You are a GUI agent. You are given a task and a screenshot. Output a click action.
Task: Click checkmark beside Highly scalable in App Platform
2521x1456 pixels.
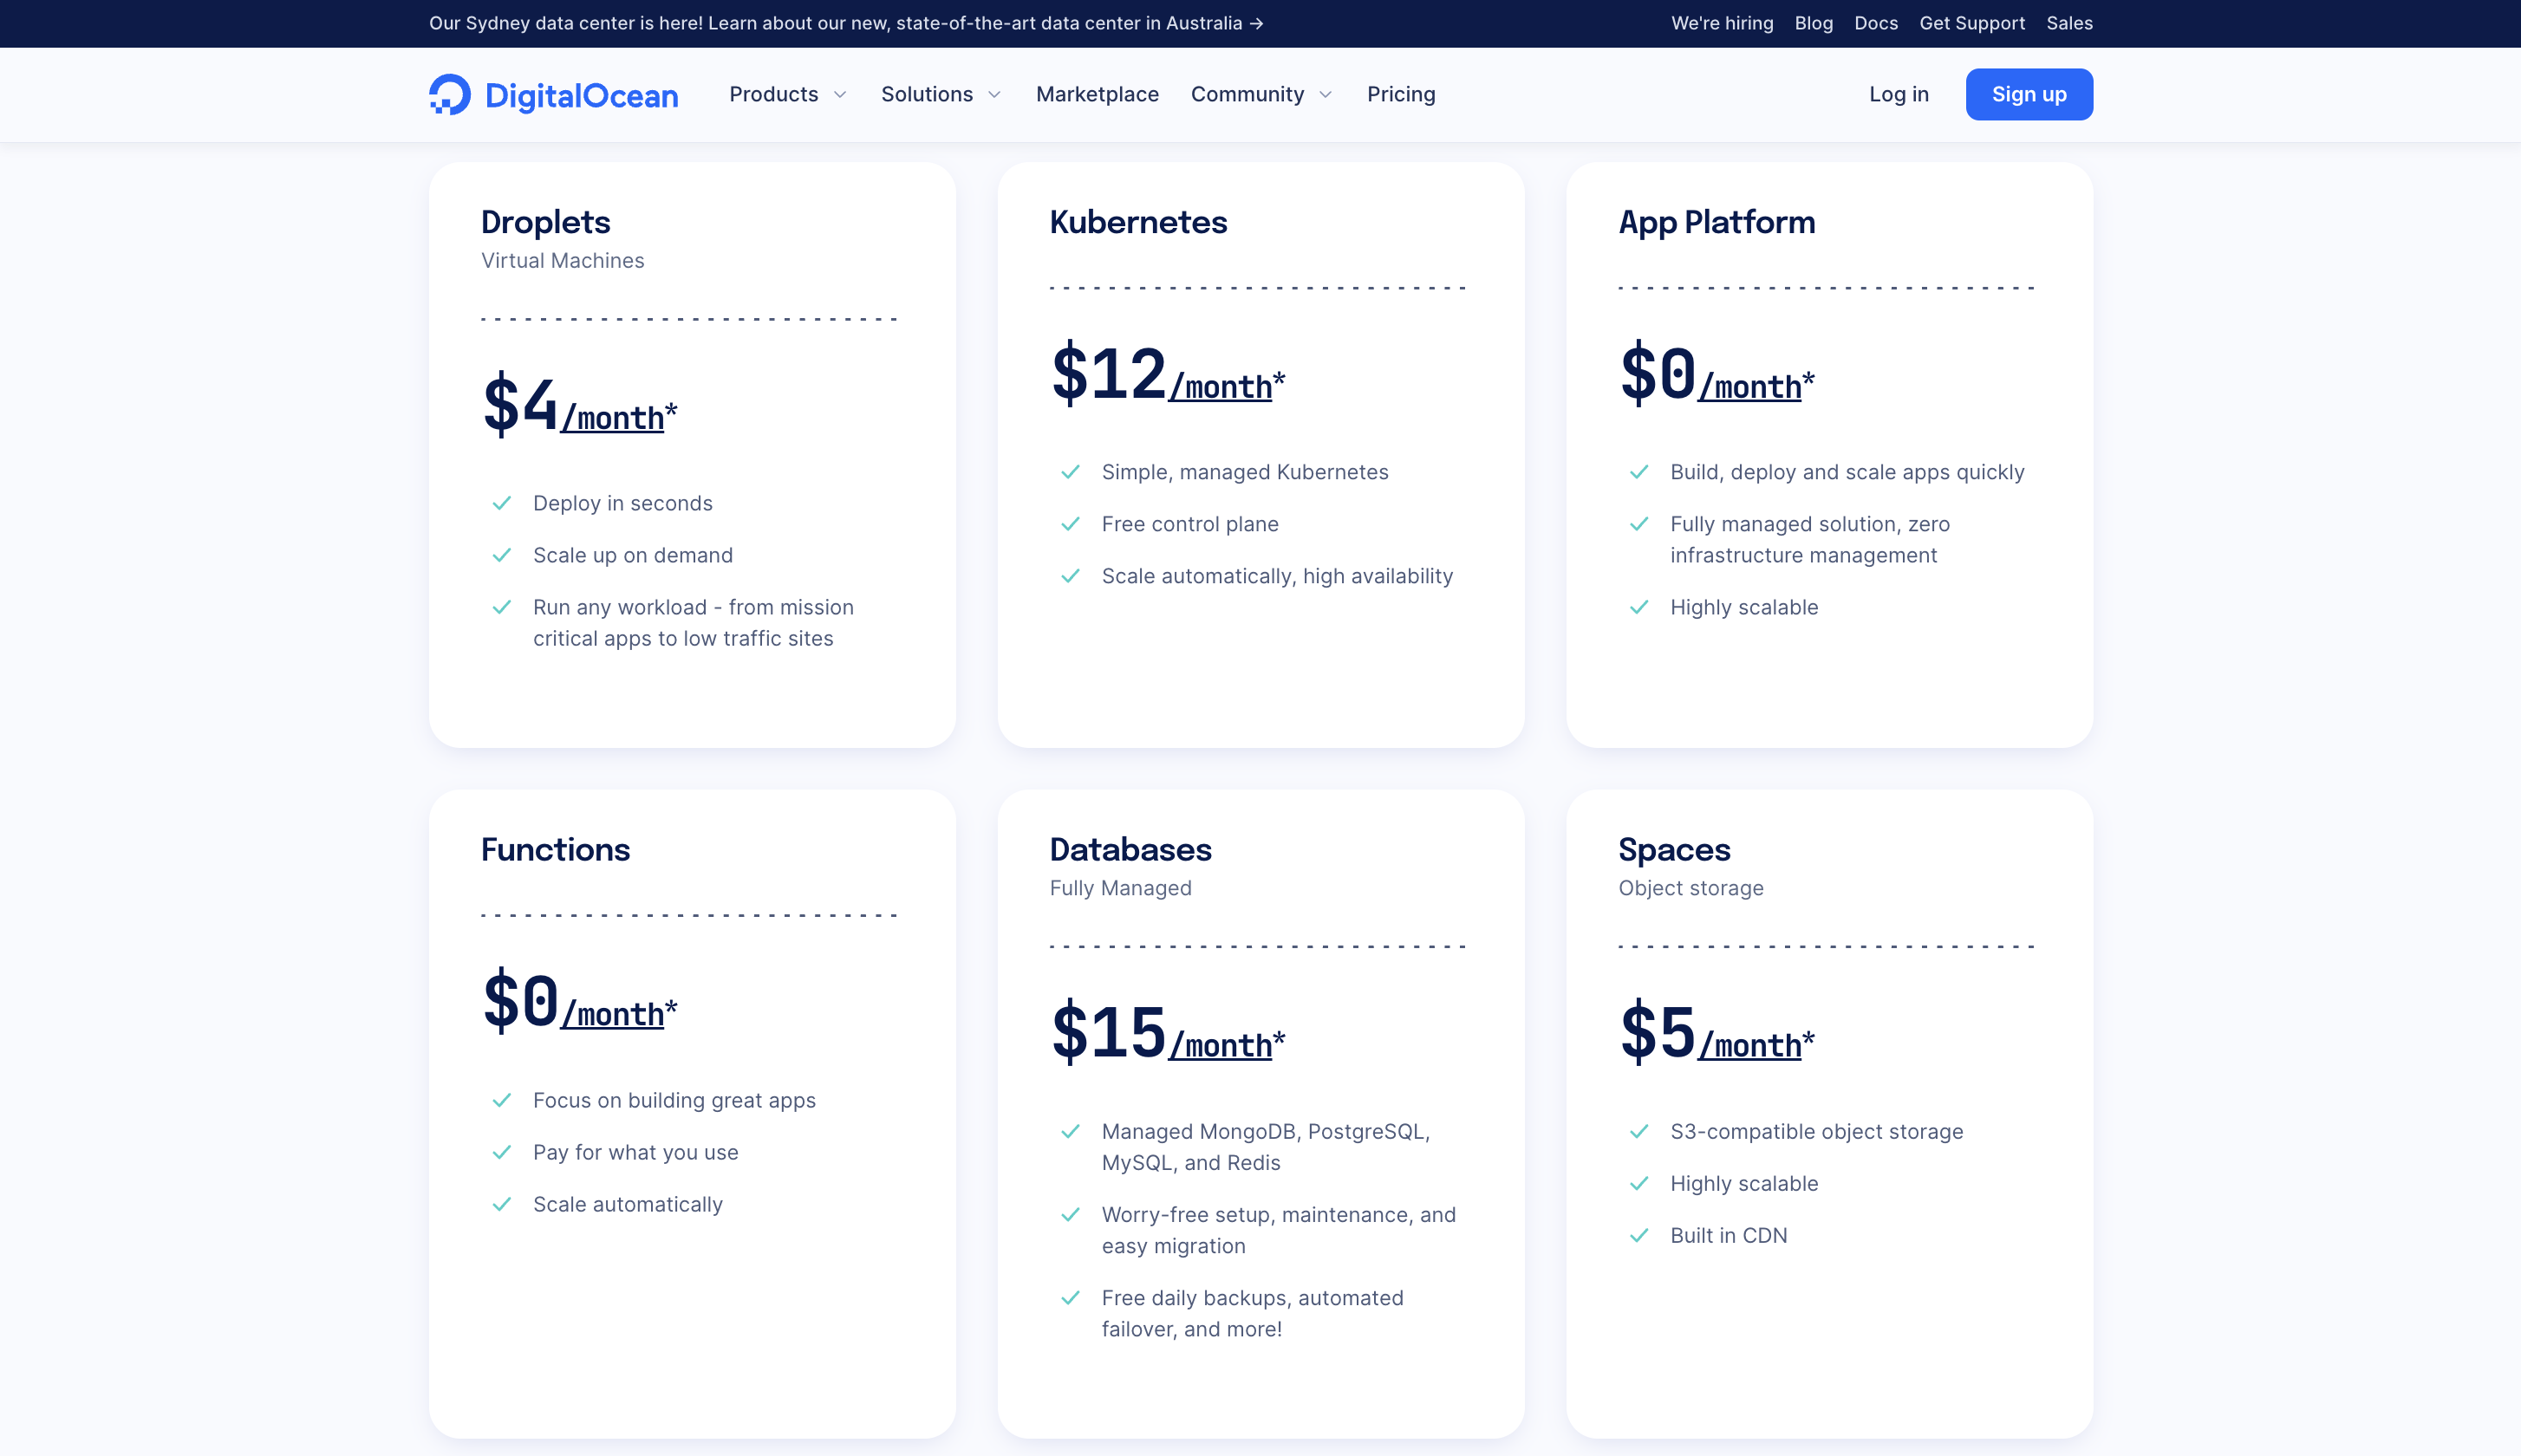[1639, 607]
